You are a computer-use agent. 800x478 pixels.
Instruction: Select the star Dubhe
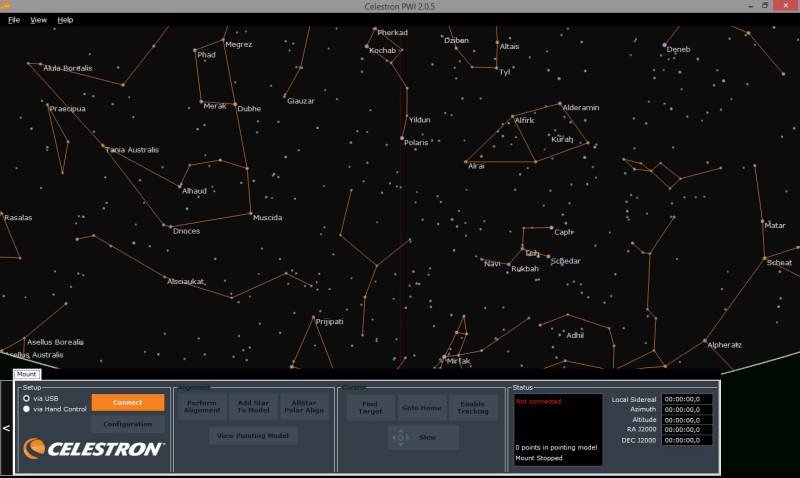(x=235, y=104)
